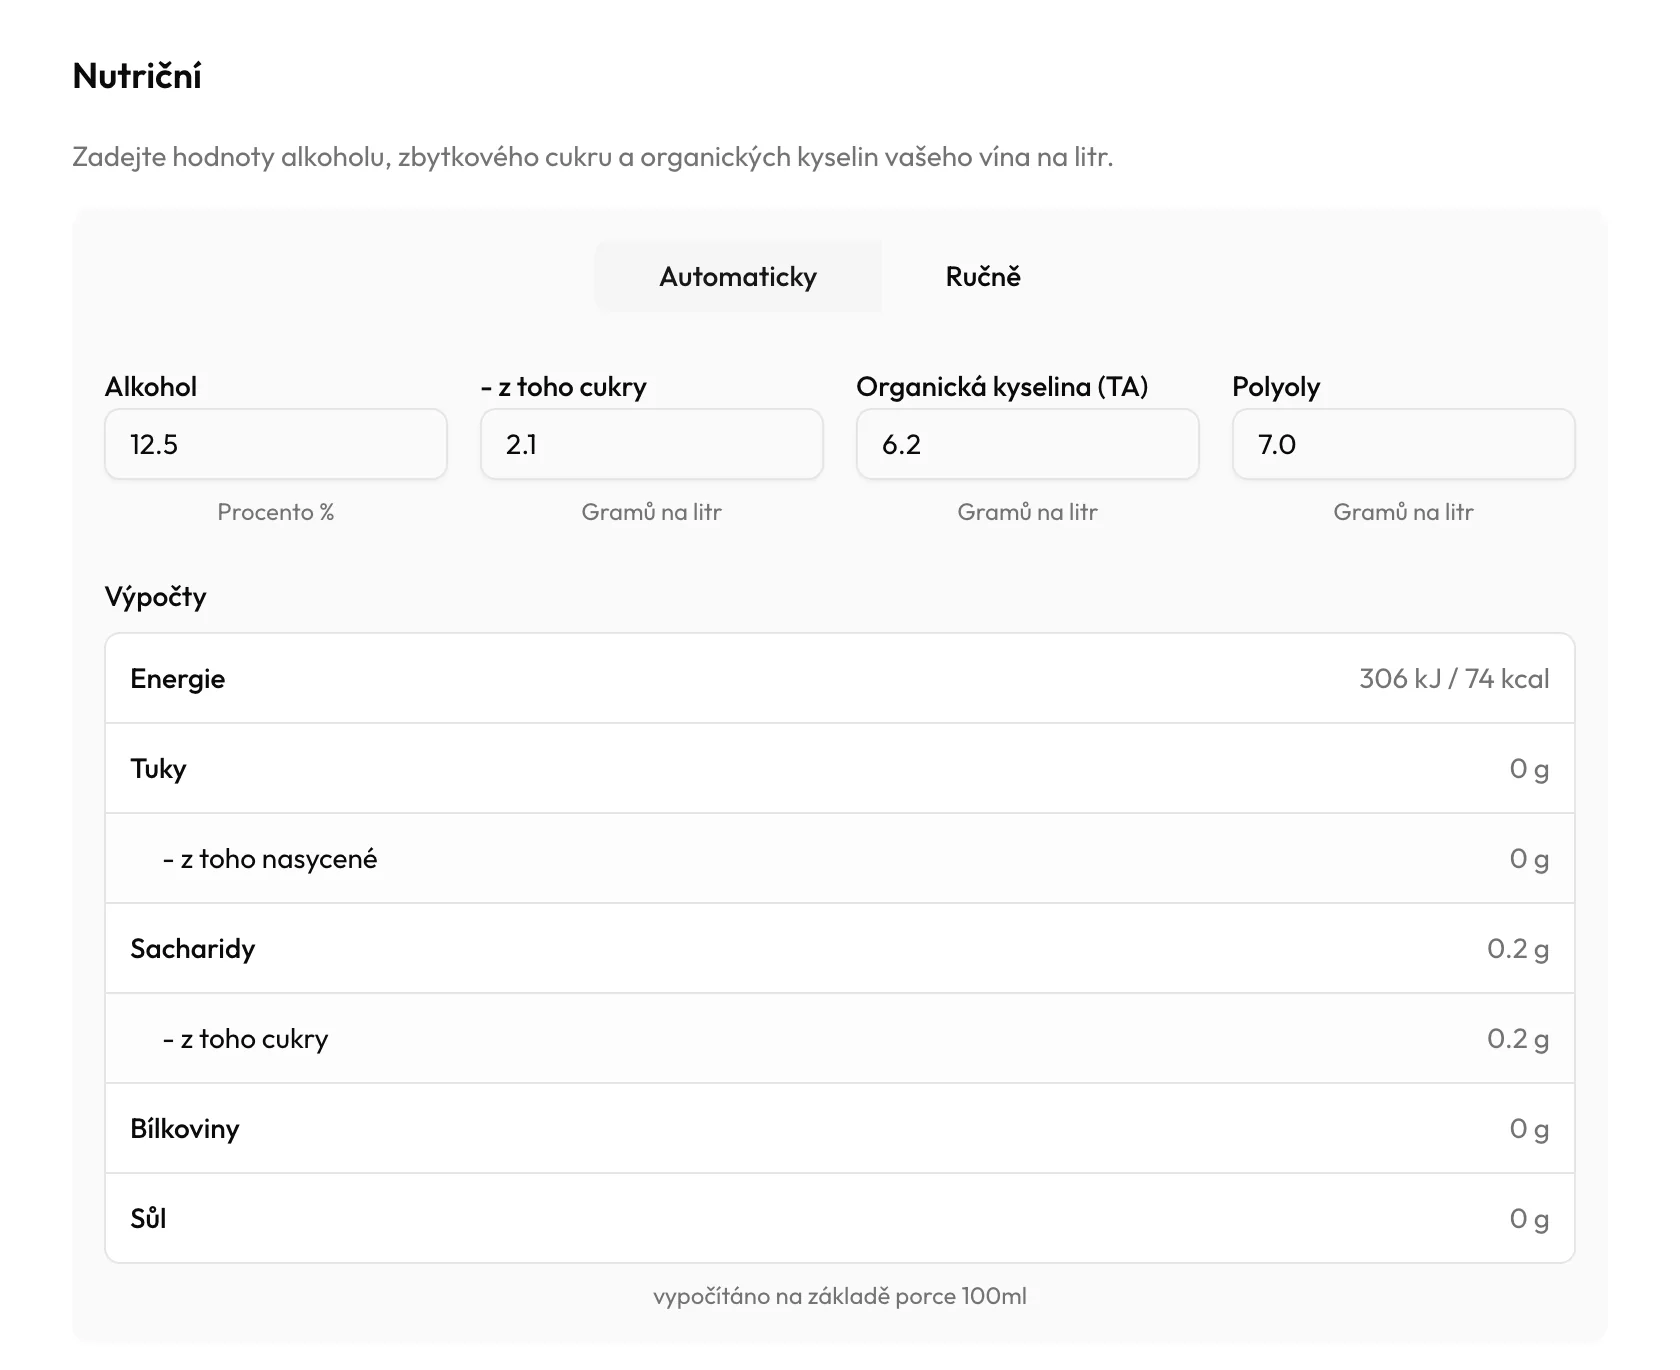The height and width of the screenshot is (1370, 1680).
Task: Switch to the Ručně tab
Action: click(983, 277)
